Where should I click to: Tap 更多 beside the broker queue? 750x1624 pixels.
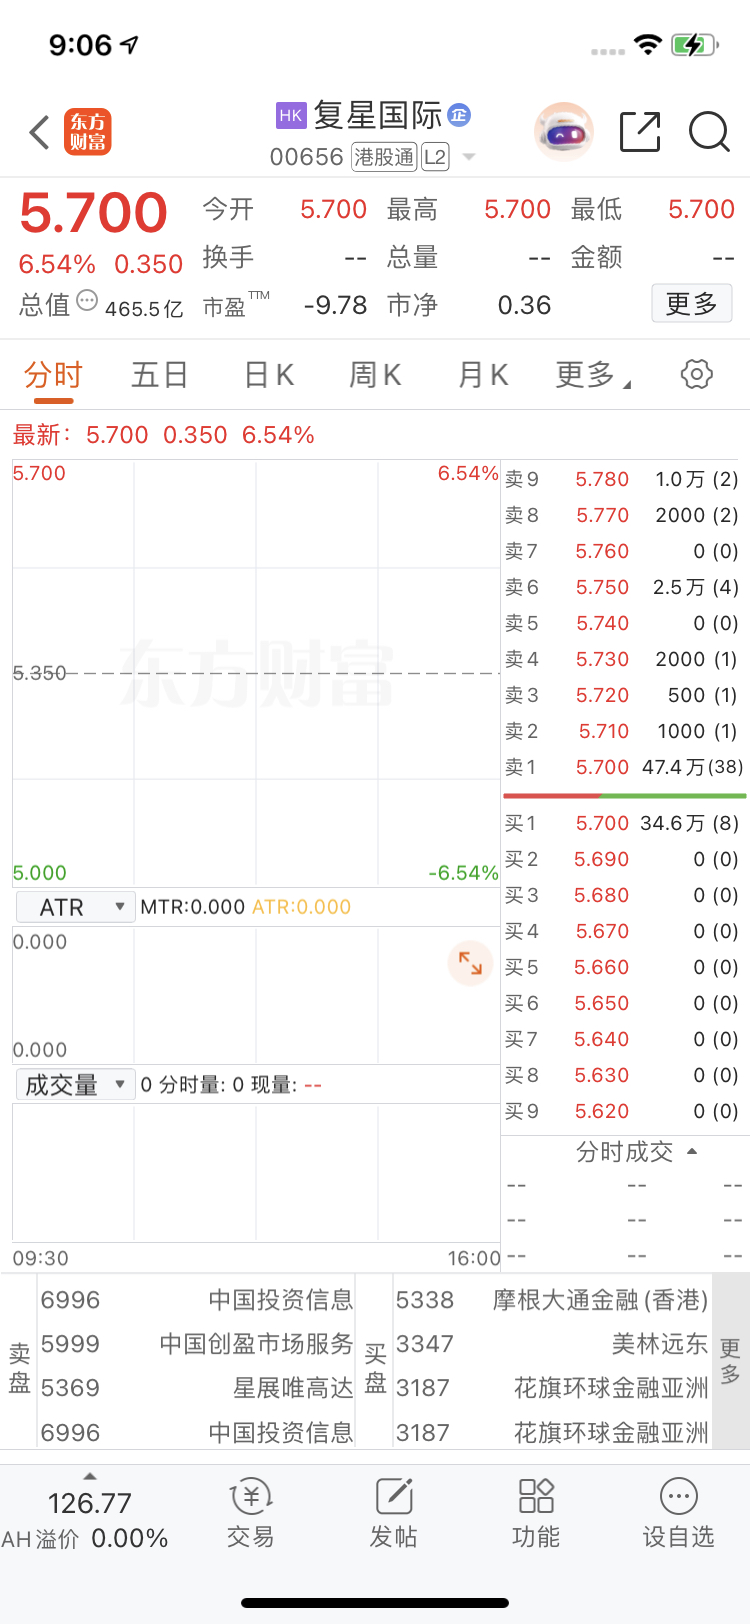point(731,1361)
